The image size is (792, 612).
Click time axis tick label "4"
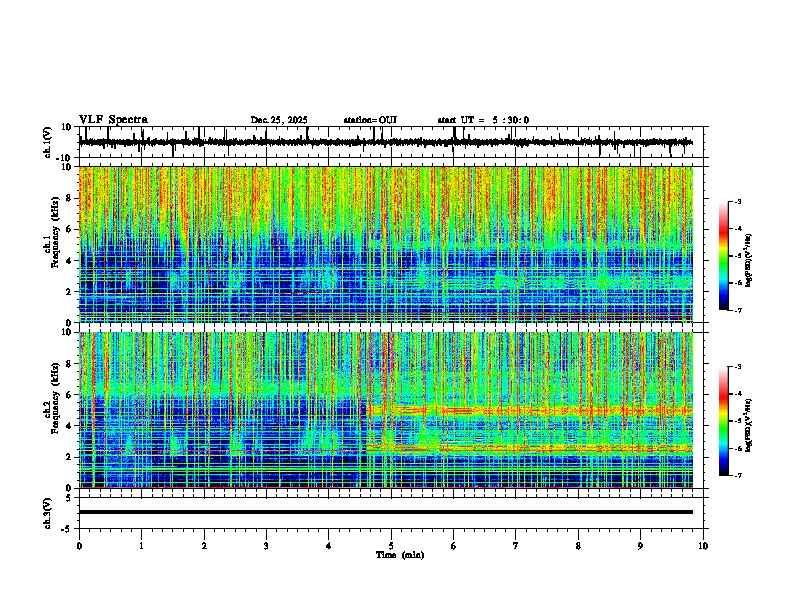click(x=329, y=546)
